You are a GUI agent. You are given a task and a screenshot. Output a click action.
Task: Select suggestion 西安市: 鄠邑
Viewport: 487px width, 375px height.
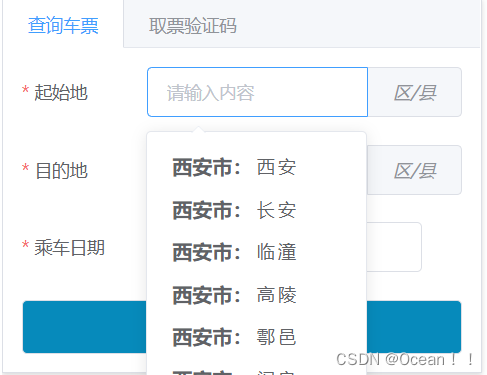257,337
